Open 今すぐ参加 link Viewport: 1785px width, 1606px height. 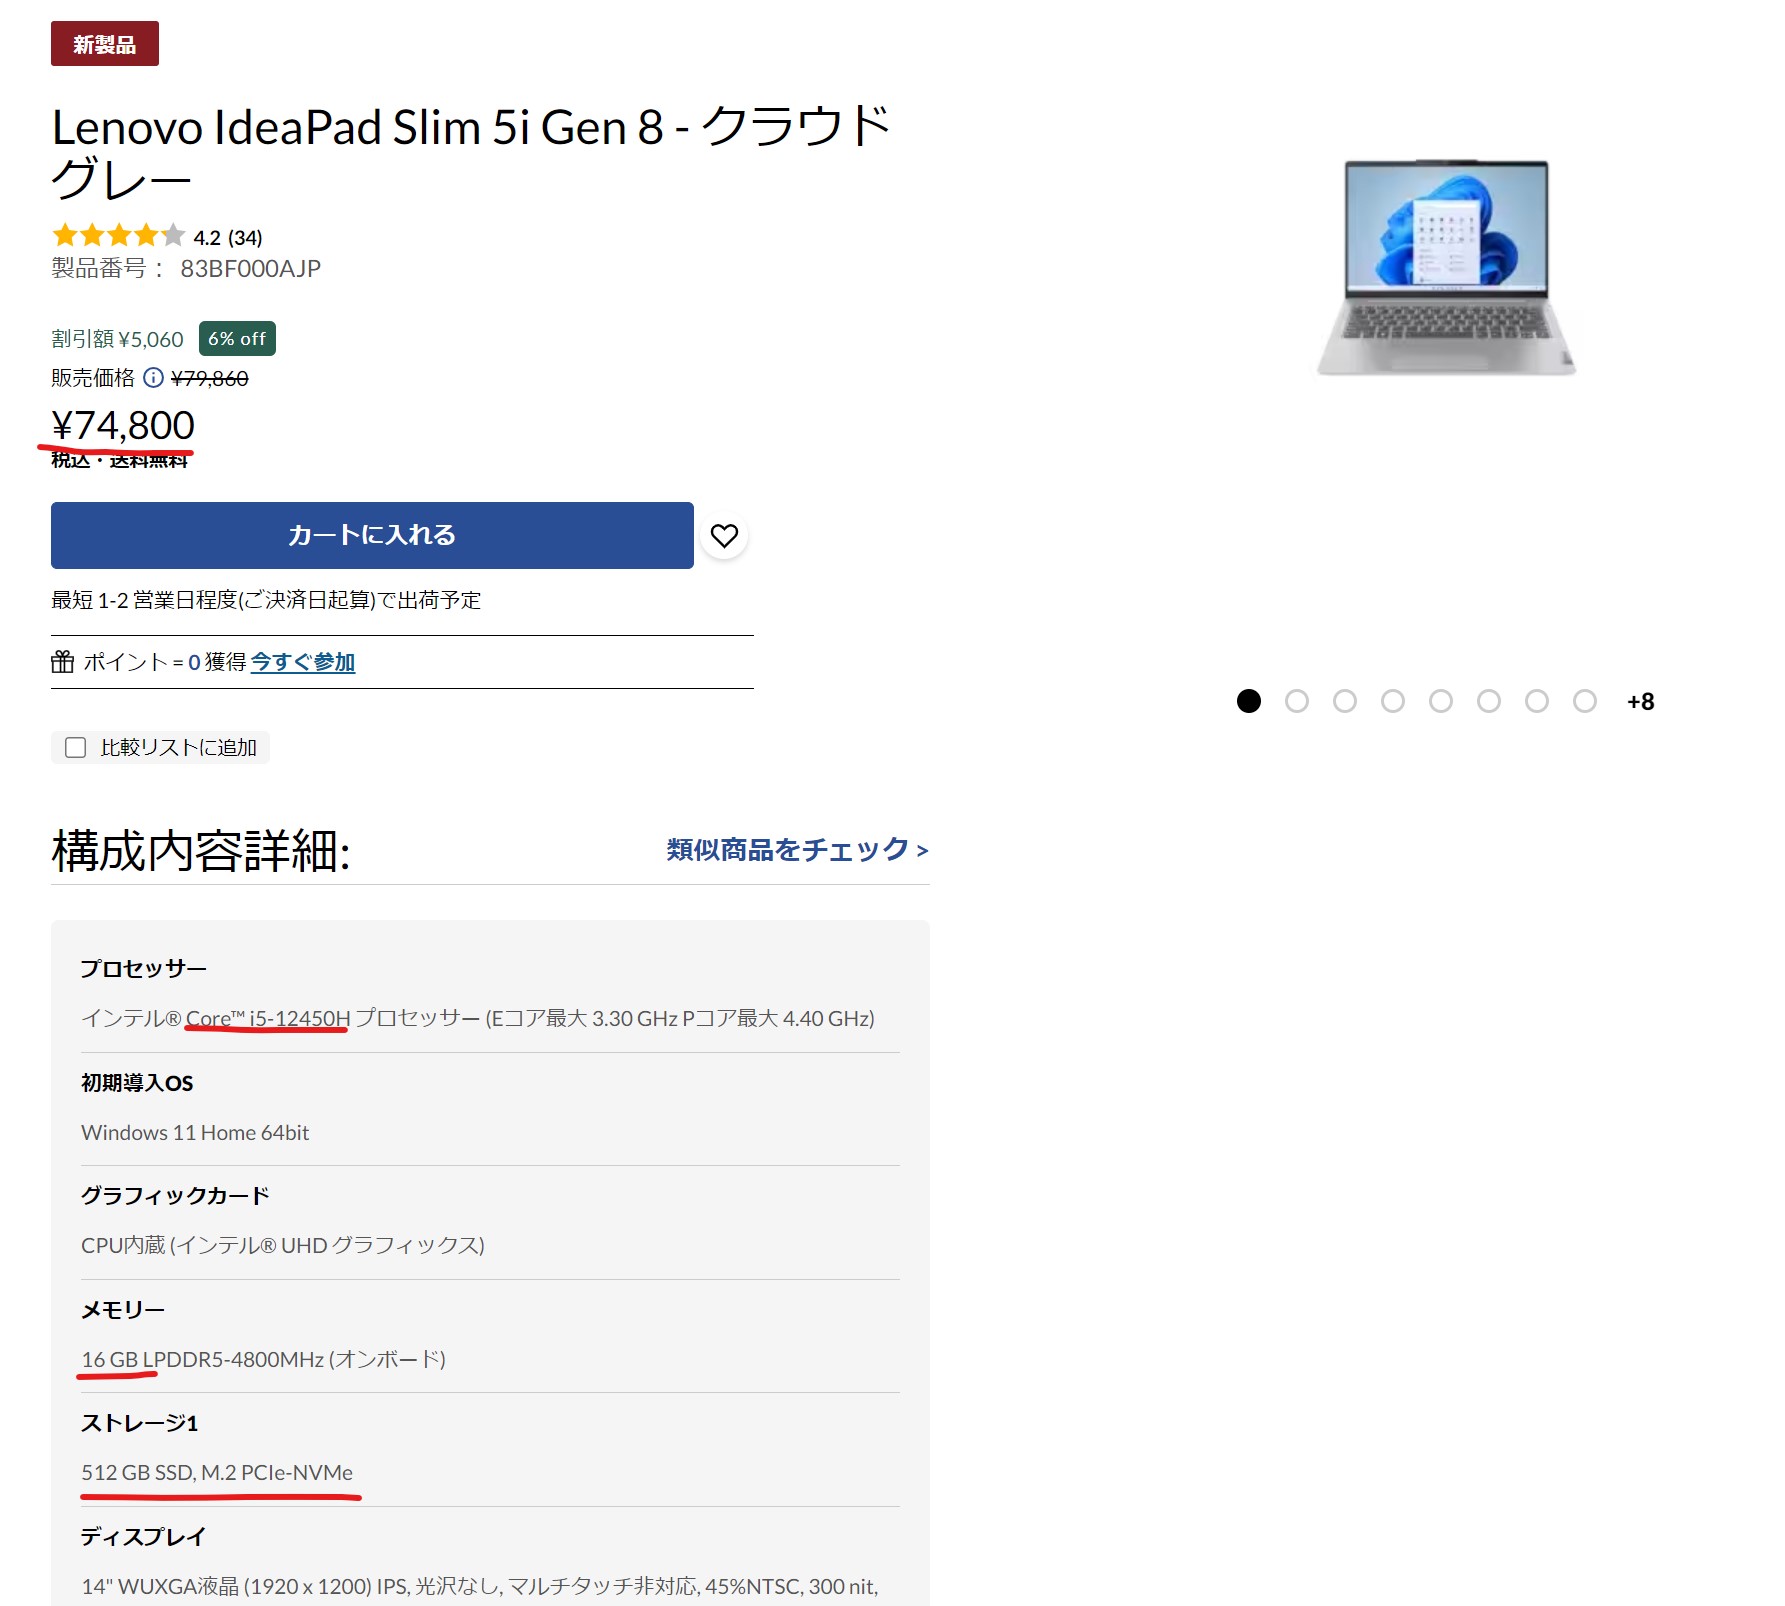303,662
